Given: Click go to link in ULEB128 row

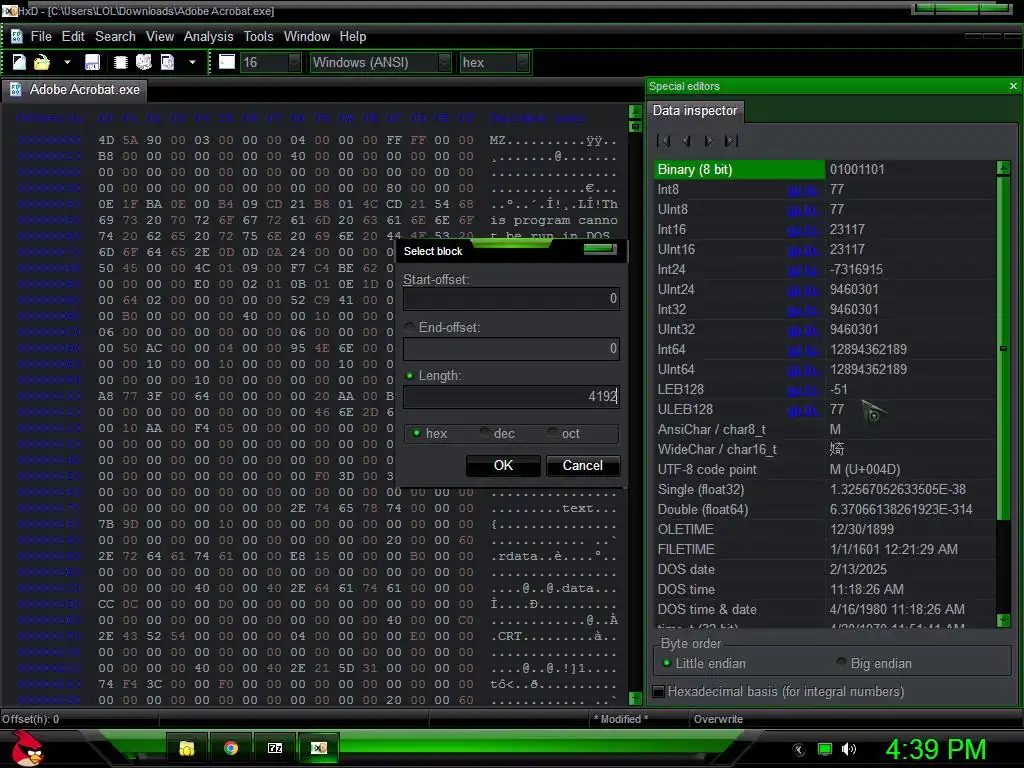Looking at the screenshot, I should (x=802, y=409).
